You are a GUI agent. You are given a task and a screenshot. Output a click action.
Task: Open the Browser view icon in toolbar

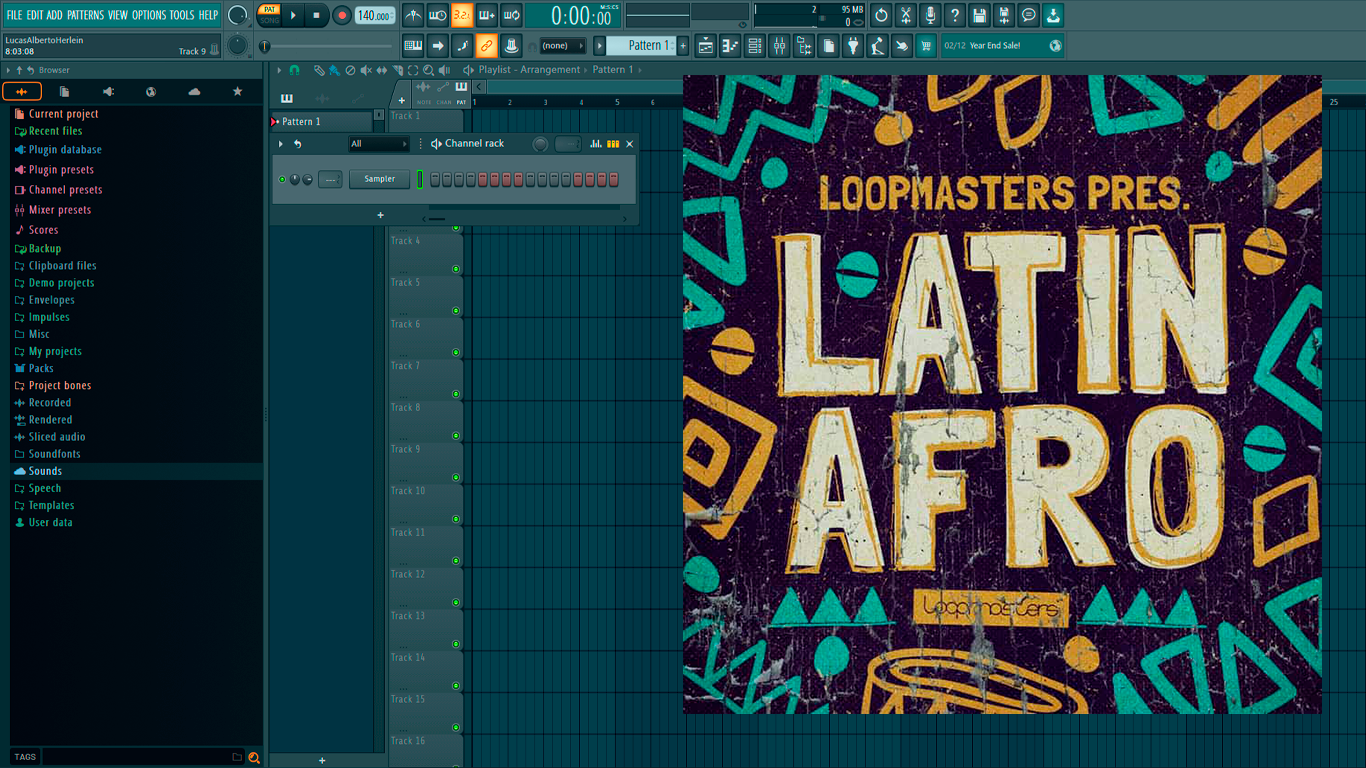[x=804, y=45]
